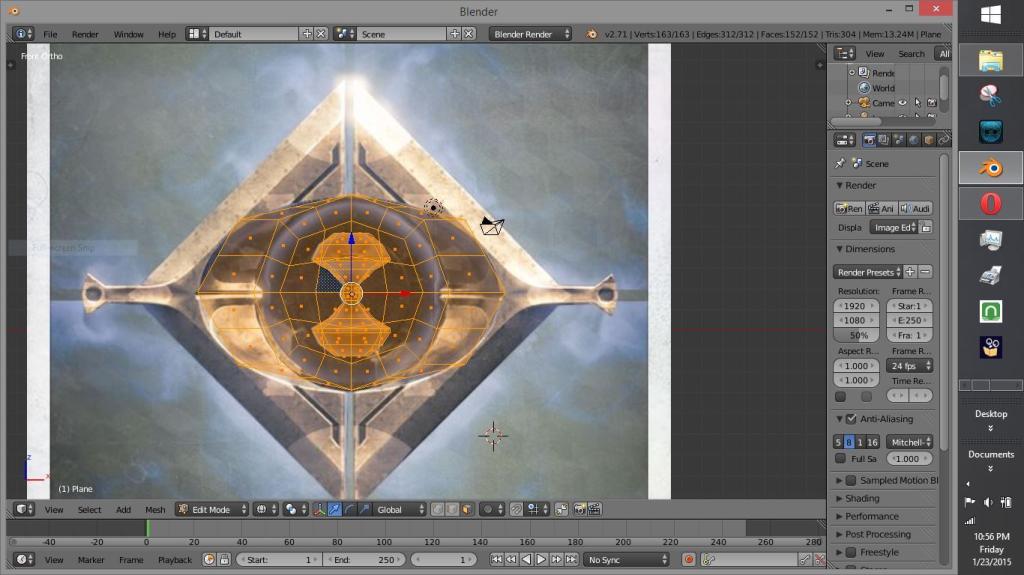Image resolution: width=1024 pixels, height=575 pixels.
Task: Toggle the Anti-Aliasing checkbox
Action: coord(851,419)
